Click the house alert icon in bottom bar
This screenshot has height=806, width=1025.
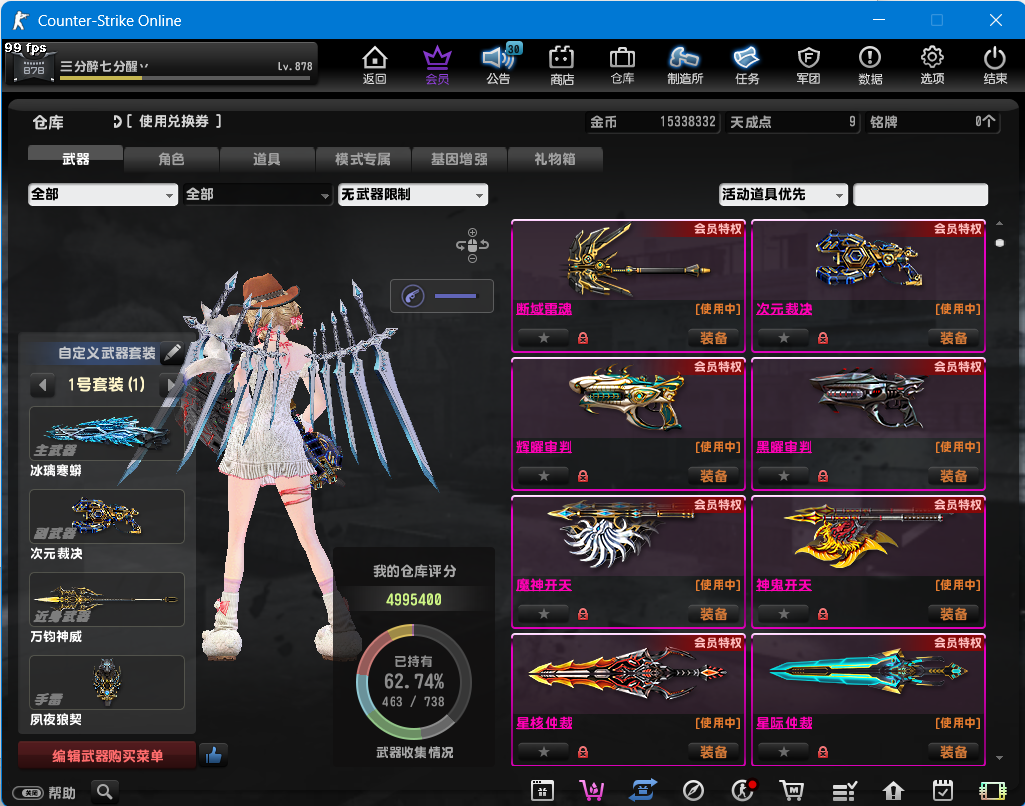(893, 790)
